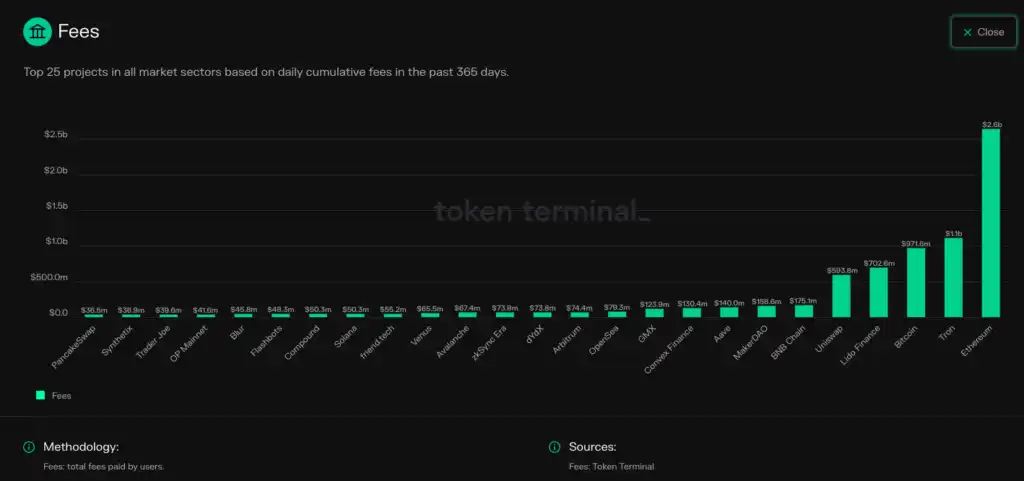Click the Fees bank icon in header
Image resolution: width=1024 pixels, height=481 pixels.
[x=37, y=32]
